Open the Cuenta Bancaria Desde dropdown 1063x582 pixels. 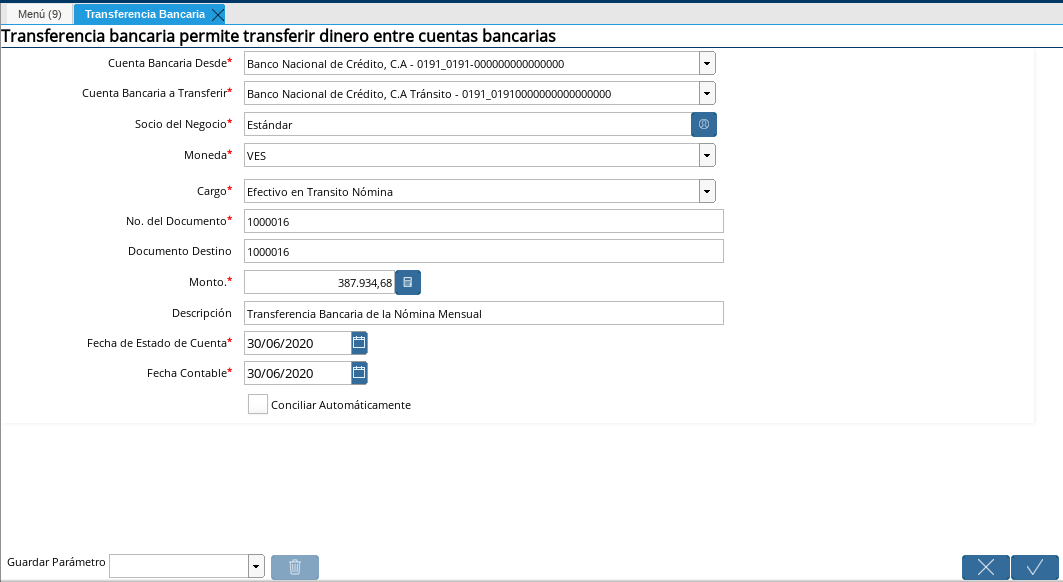[x=708, y=63]
